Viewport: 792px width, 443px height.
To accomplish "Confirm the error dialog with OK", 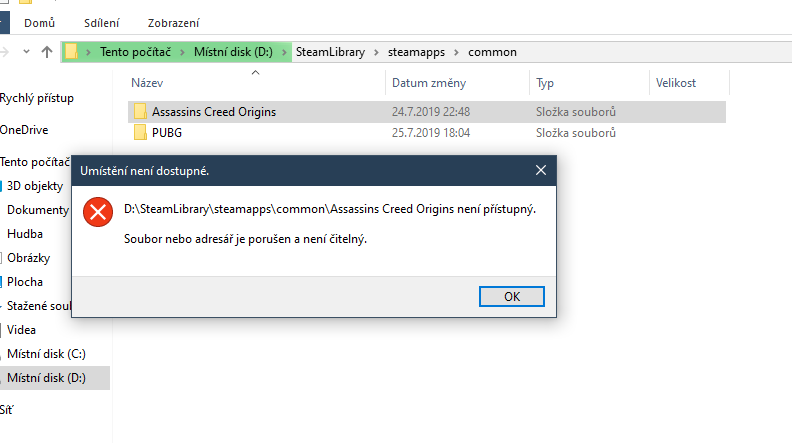I will (x=512, y=297).
